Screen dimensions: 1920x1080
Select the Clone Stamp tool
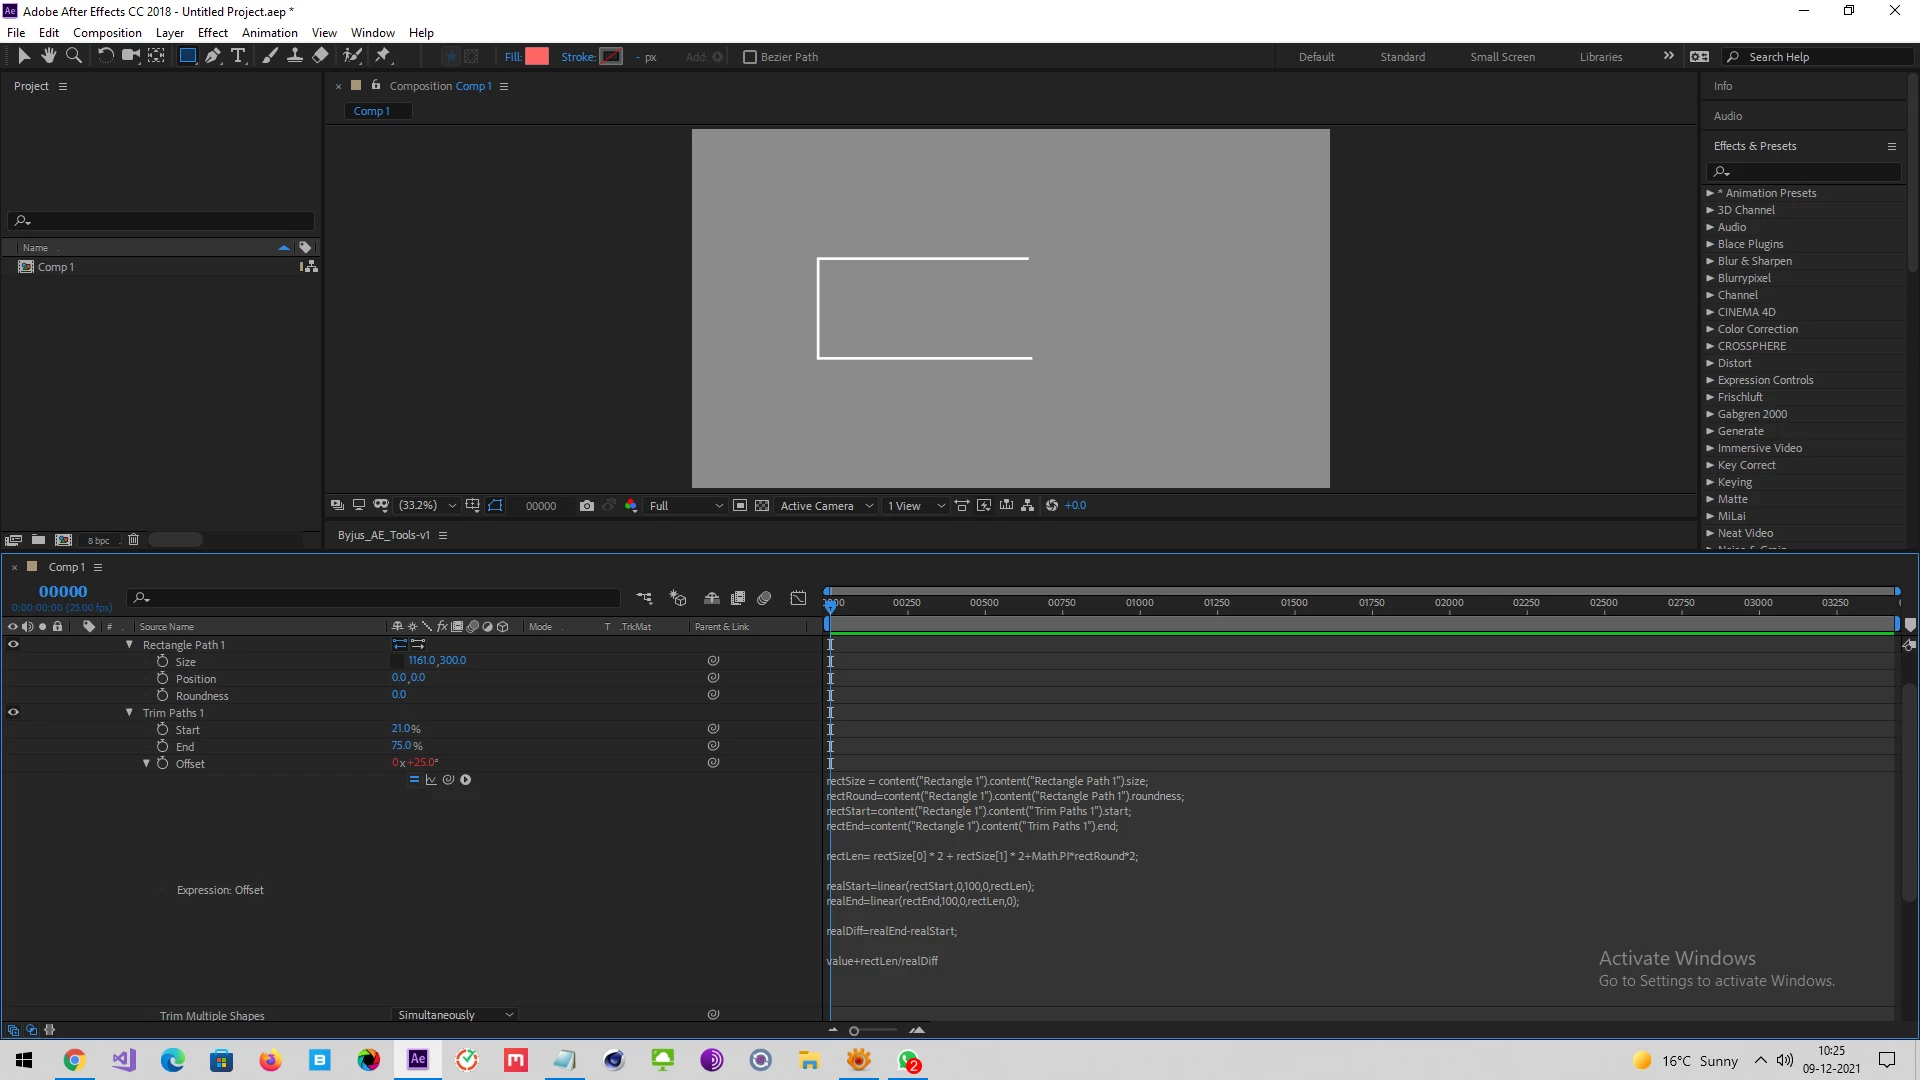pyautogui.click(x=295, y=56)
